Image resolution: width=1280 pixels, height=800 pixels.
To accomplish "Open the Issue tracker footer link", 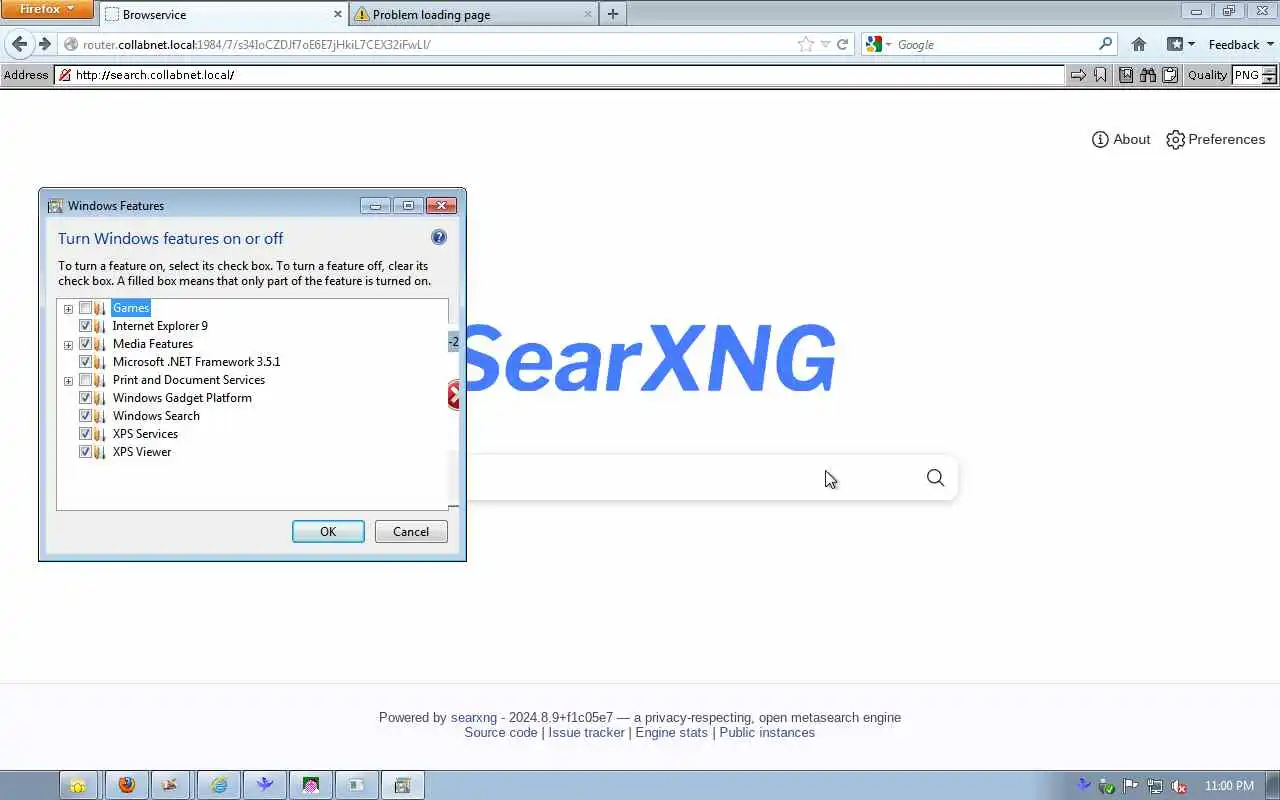I will pyautogui.click(x=586, y=732).
